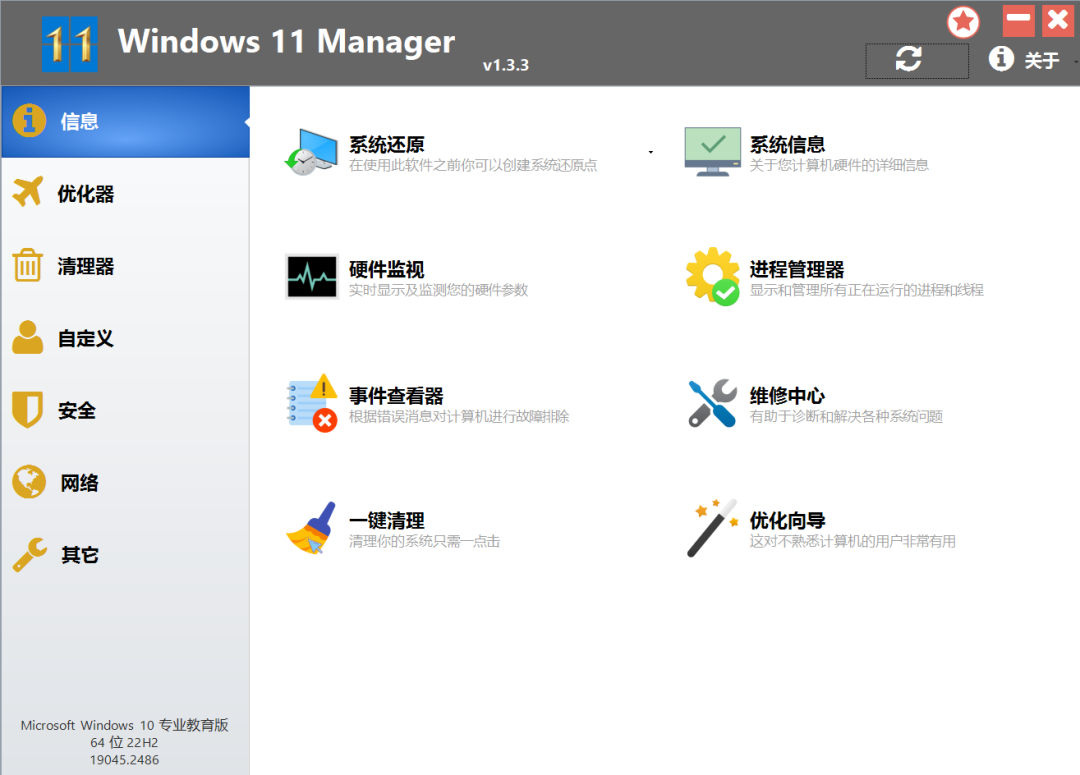Click the 优化器 airplane icon
The width and height of the screenshot is (1080, 775).
coord(28,193)
